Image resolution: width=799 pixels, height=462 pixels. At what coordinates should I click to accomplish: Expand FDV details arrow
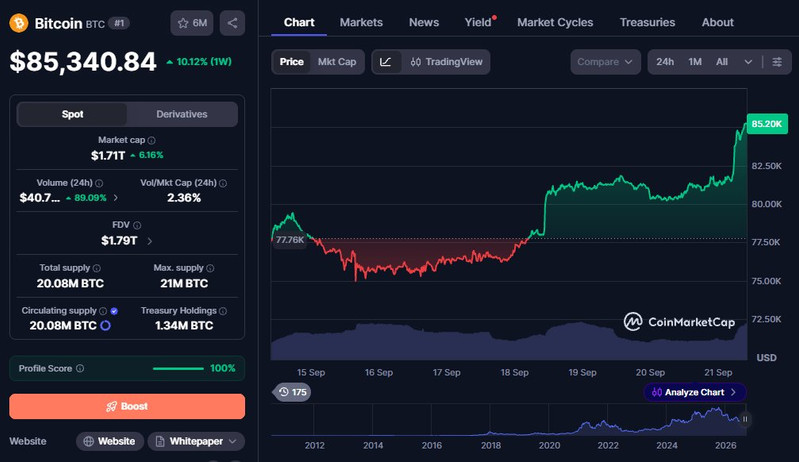click(150, 241)
